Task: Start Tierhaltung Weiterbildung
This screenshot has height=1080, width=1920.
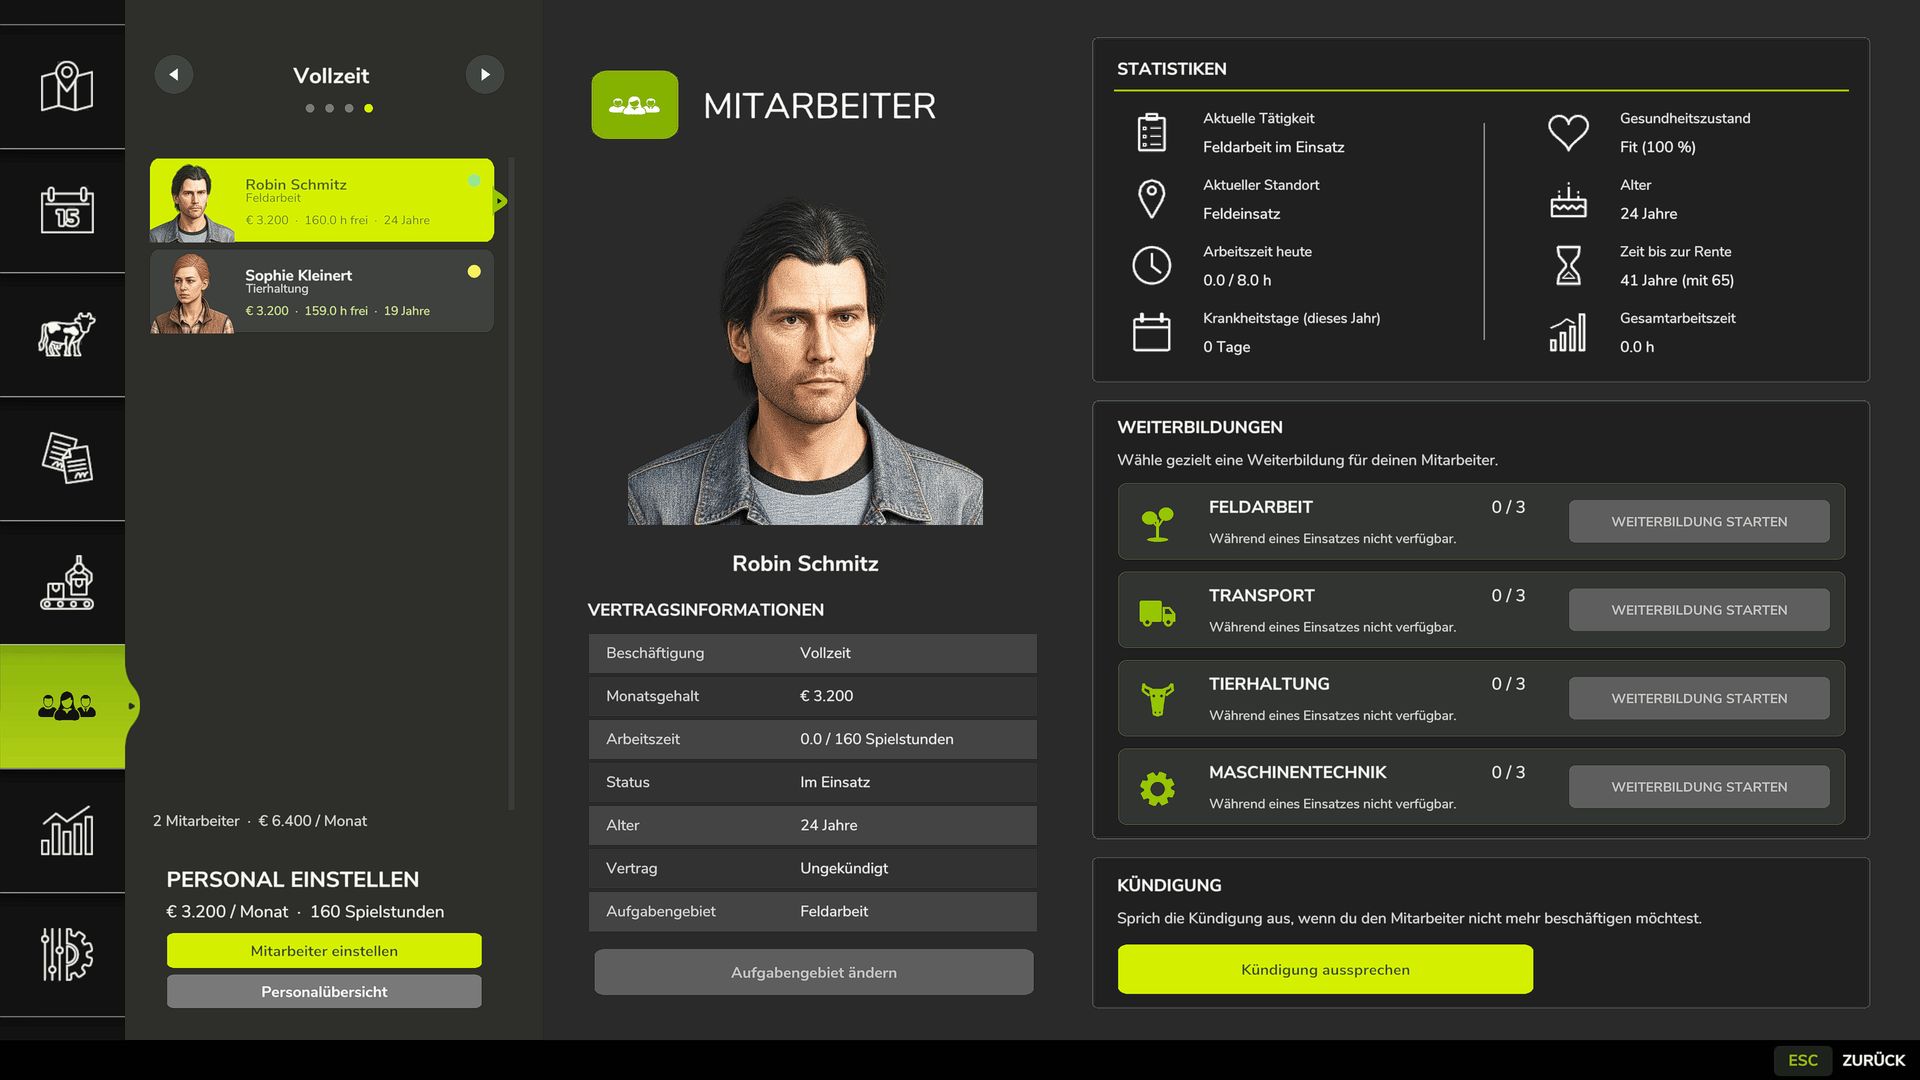Action: [1699, 699]
